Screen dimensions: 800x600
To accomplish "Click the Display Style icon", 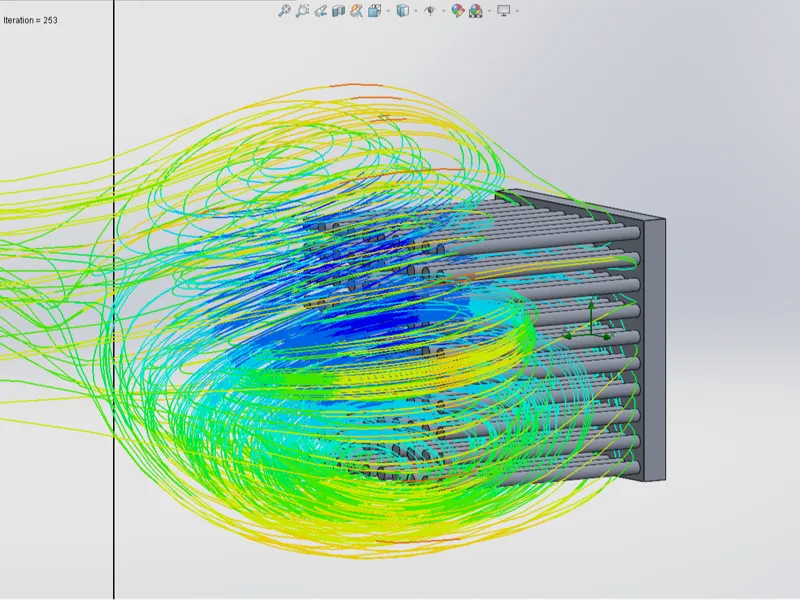I will [403, 11].
